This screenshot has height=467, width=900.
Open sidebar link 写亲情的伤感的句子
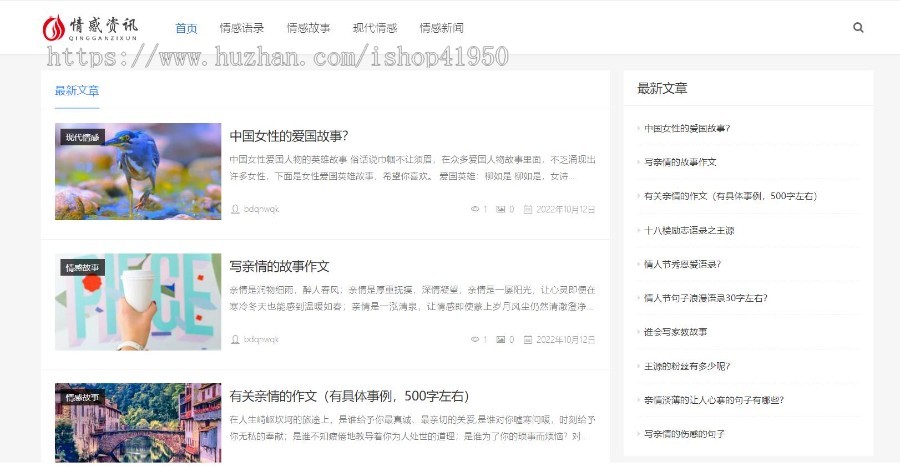tap(684, 434)
